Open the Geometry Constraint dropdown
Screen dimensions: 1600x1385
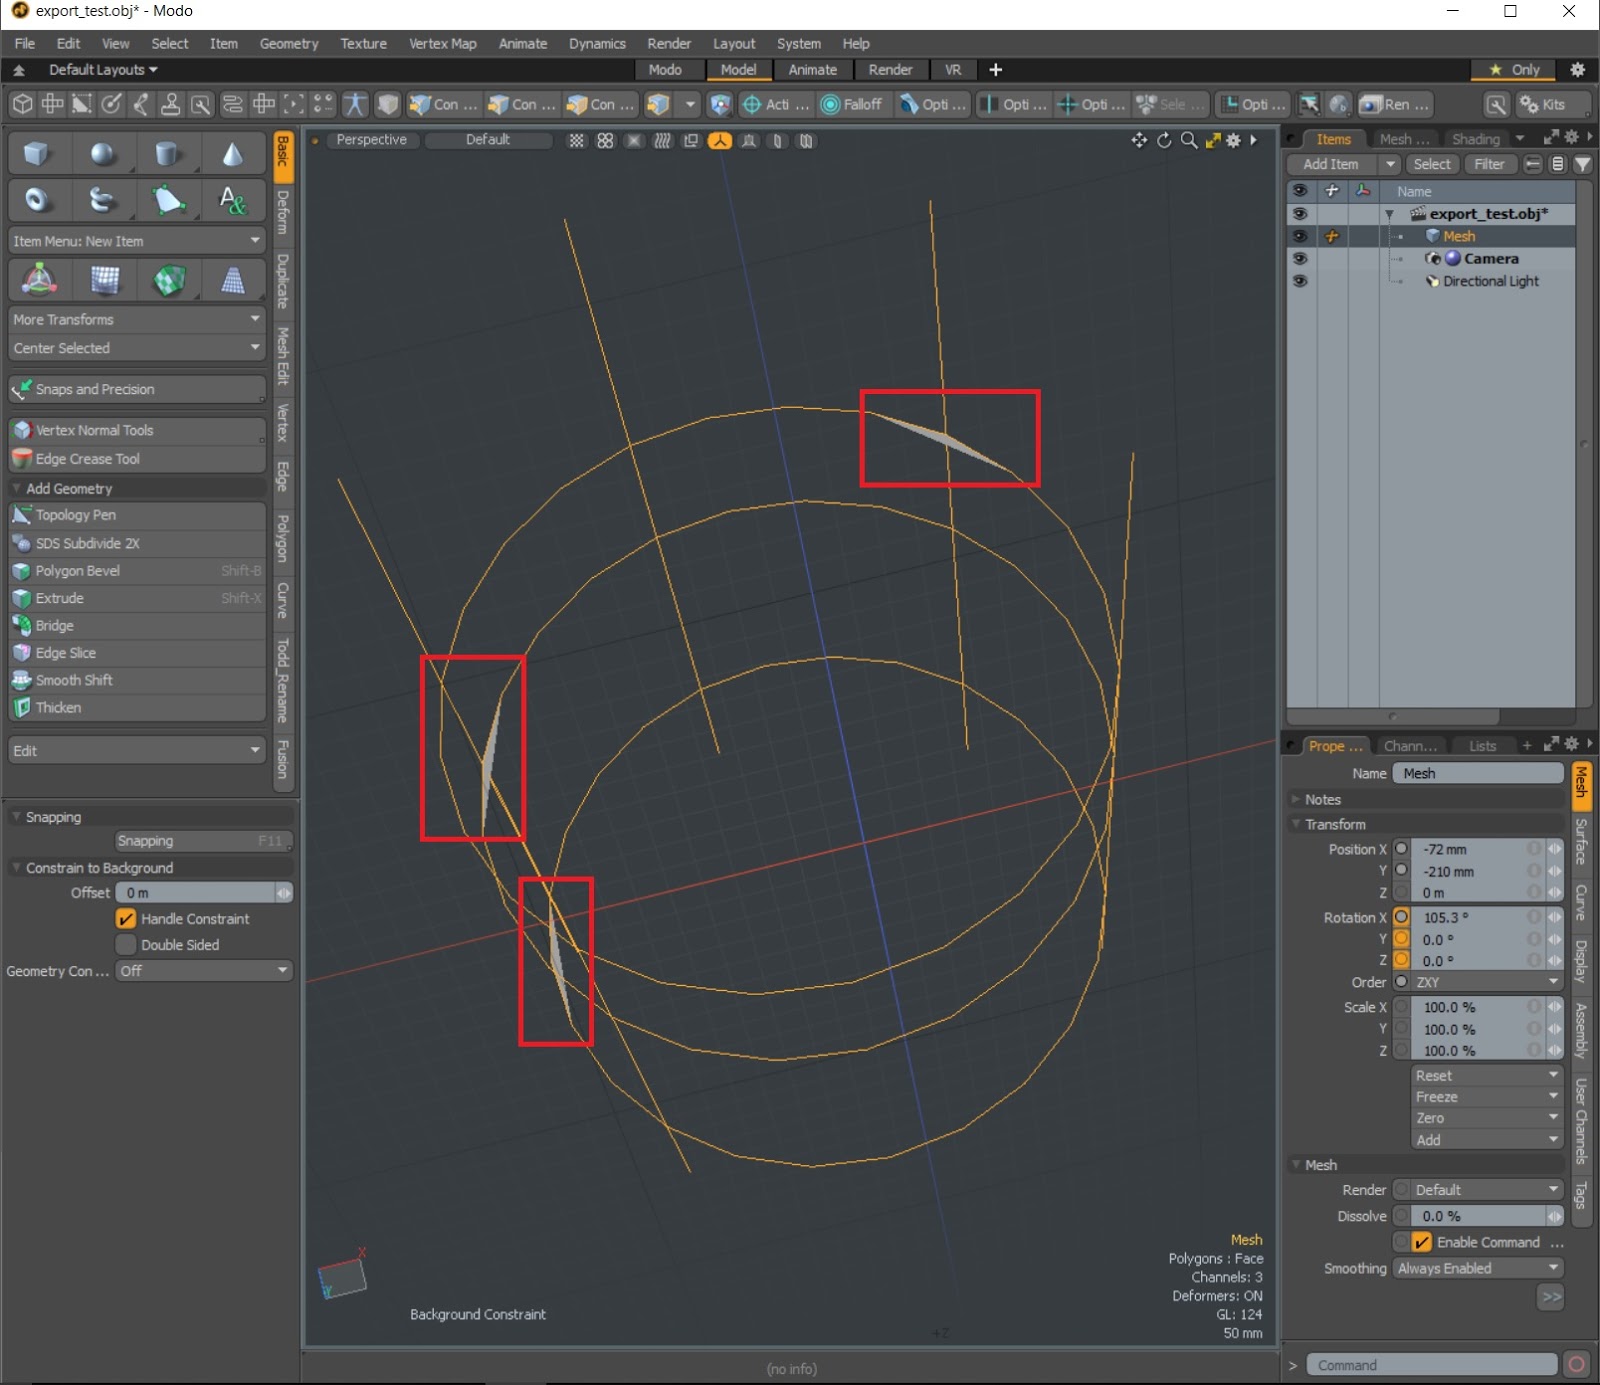203,971
